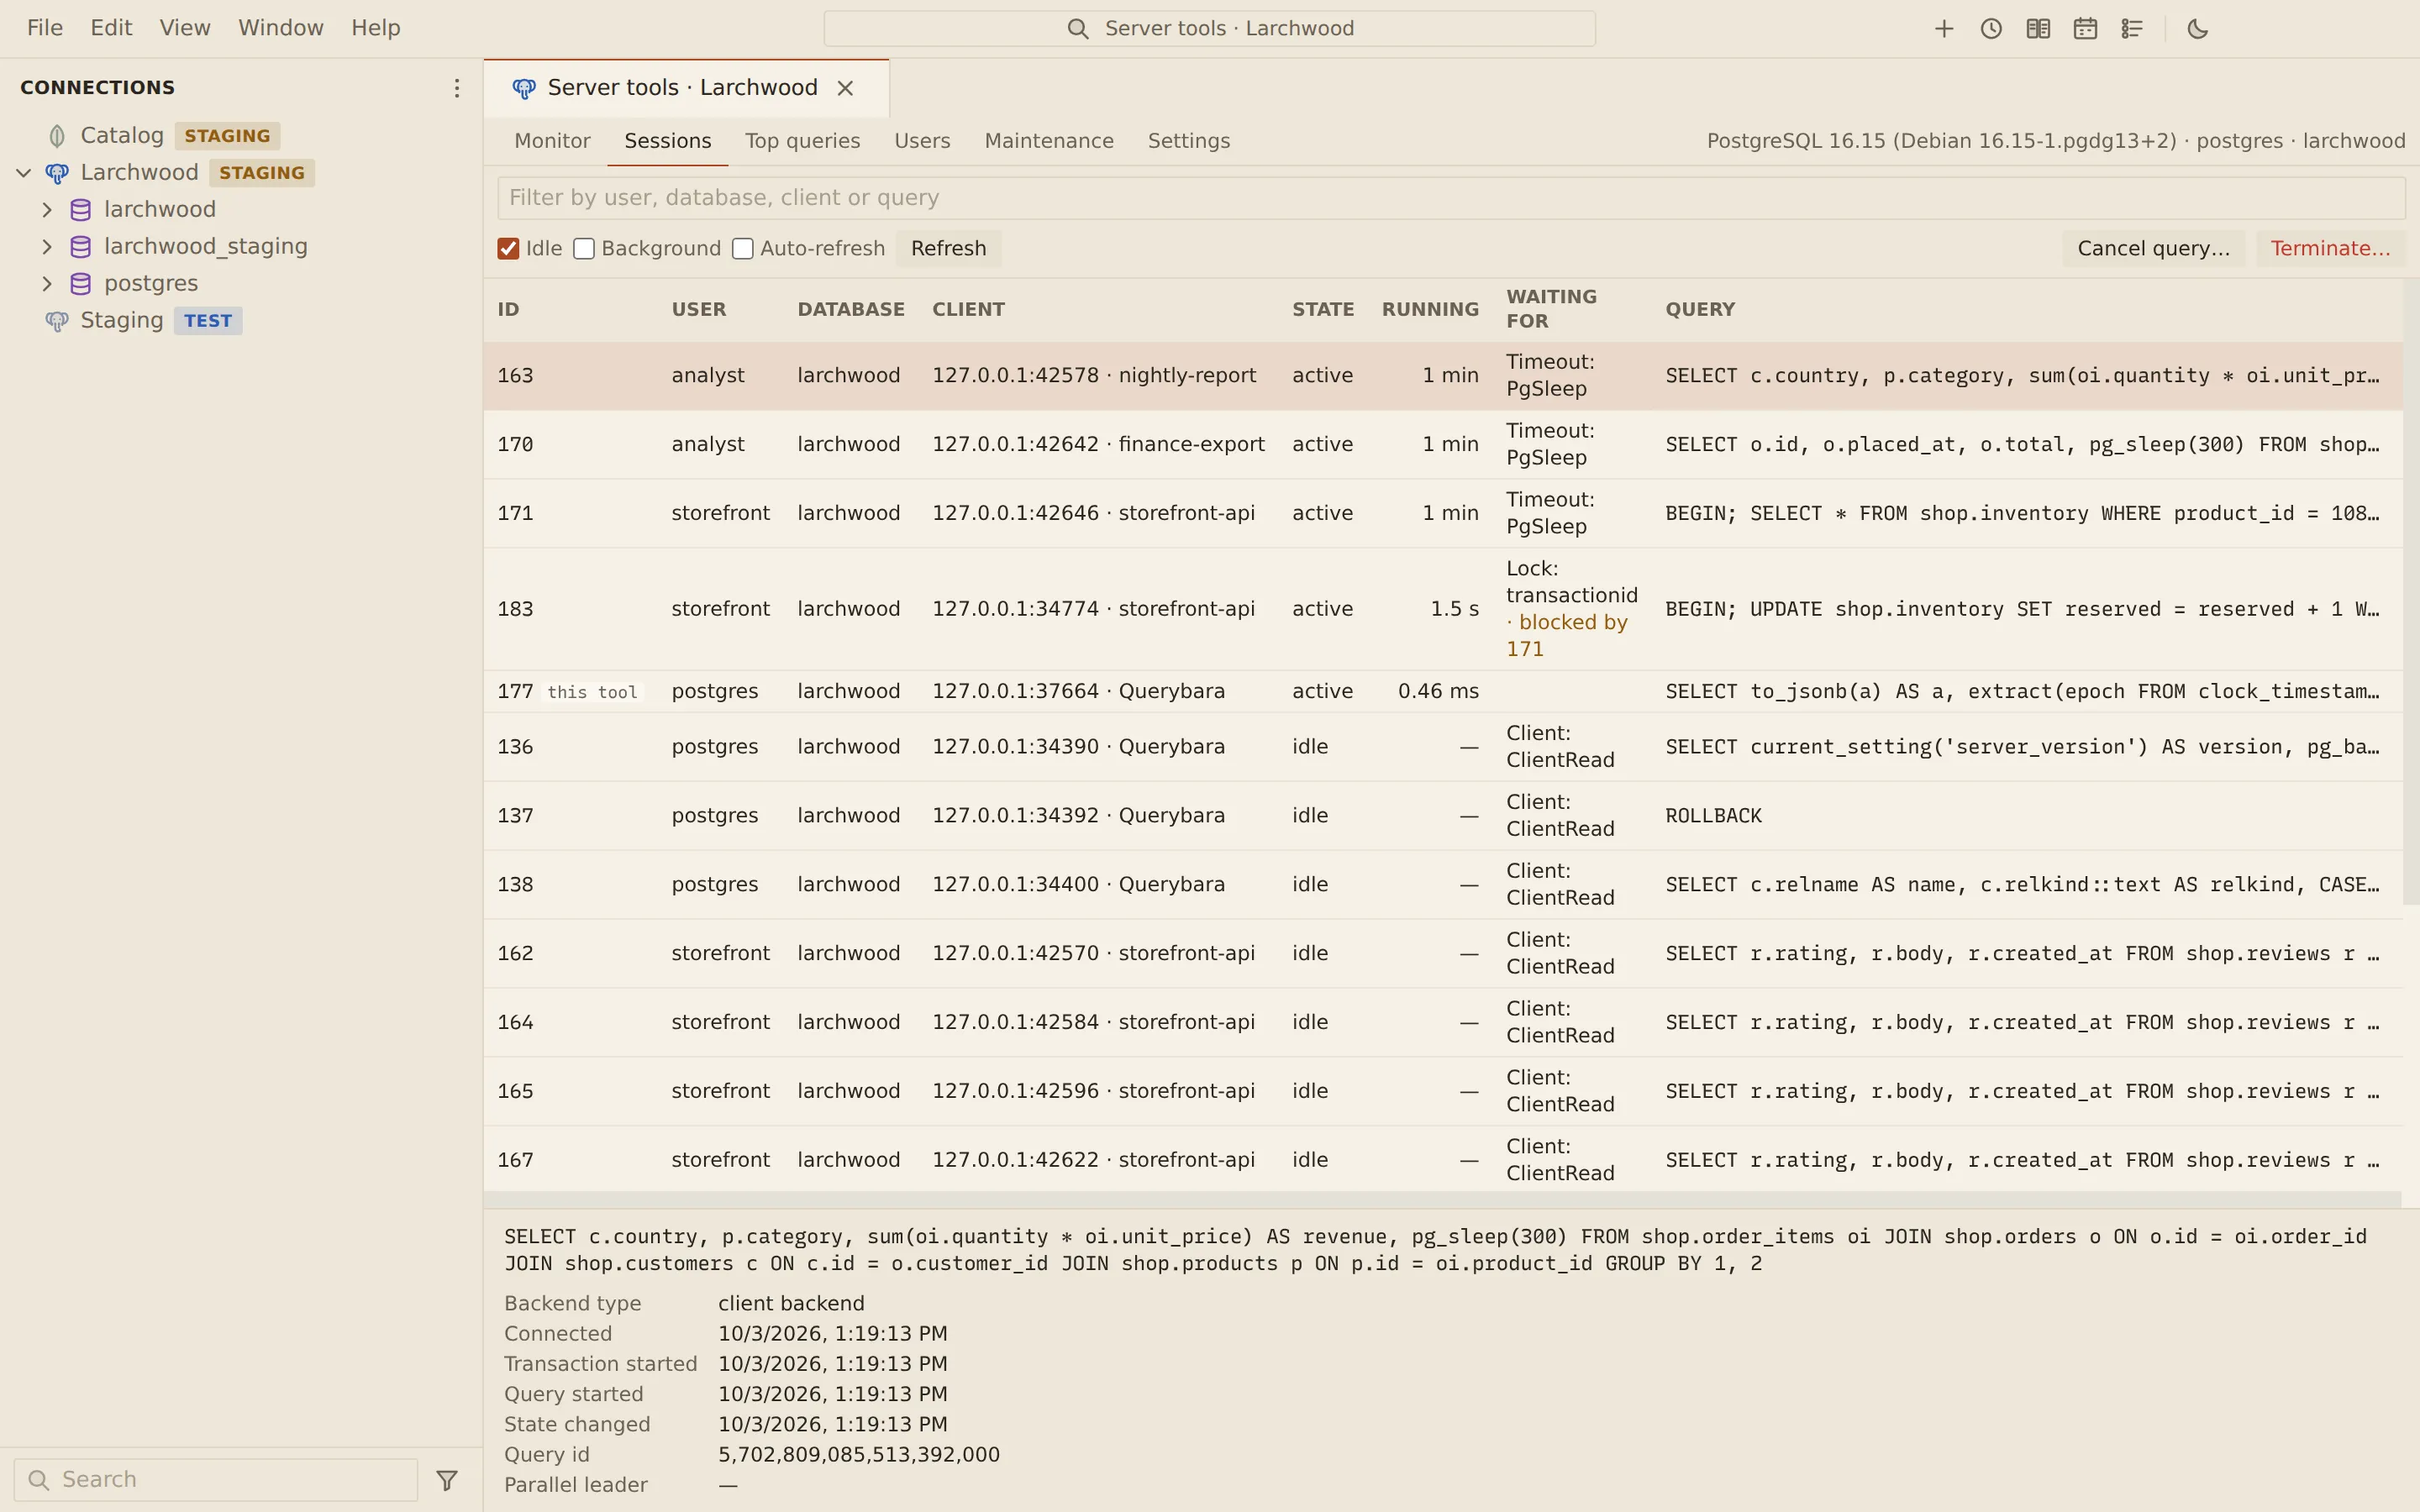The width and height of the screenshot is (2420, 1512).
Task: Focus the session filter input field
Action: point(1451,198)
